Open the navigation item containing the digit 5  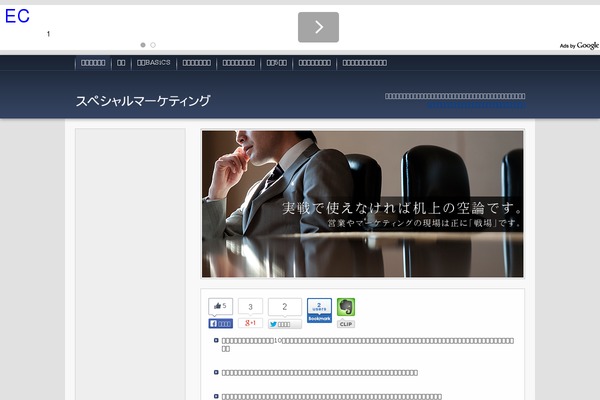click(x=277, y=62)
